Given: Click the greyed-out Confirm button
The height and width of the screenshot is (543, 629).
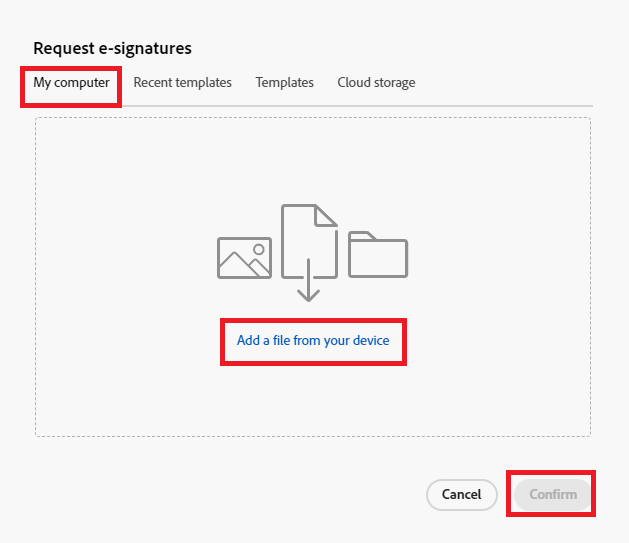Looking at the screenshot, I should [x=553, y=494].
